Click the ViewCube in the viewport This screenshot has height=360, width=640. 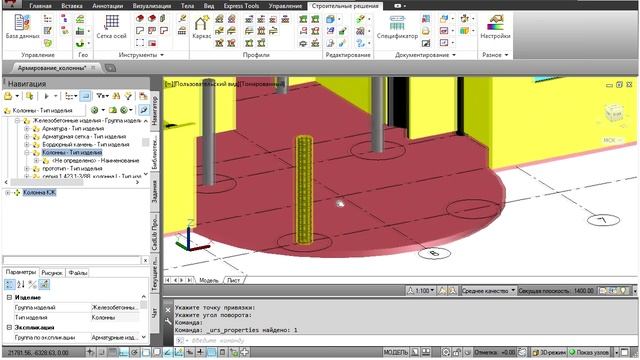pyautogui.click(x=613, y=113)
